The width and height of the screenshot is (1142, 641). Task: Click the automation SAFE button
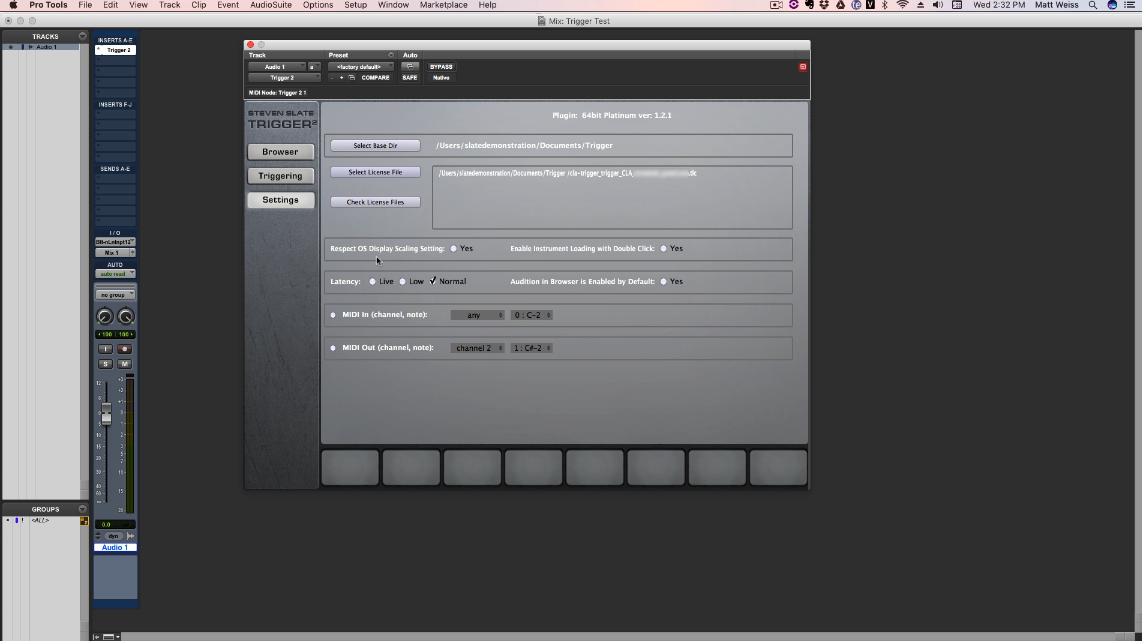[x=410, y=78]
